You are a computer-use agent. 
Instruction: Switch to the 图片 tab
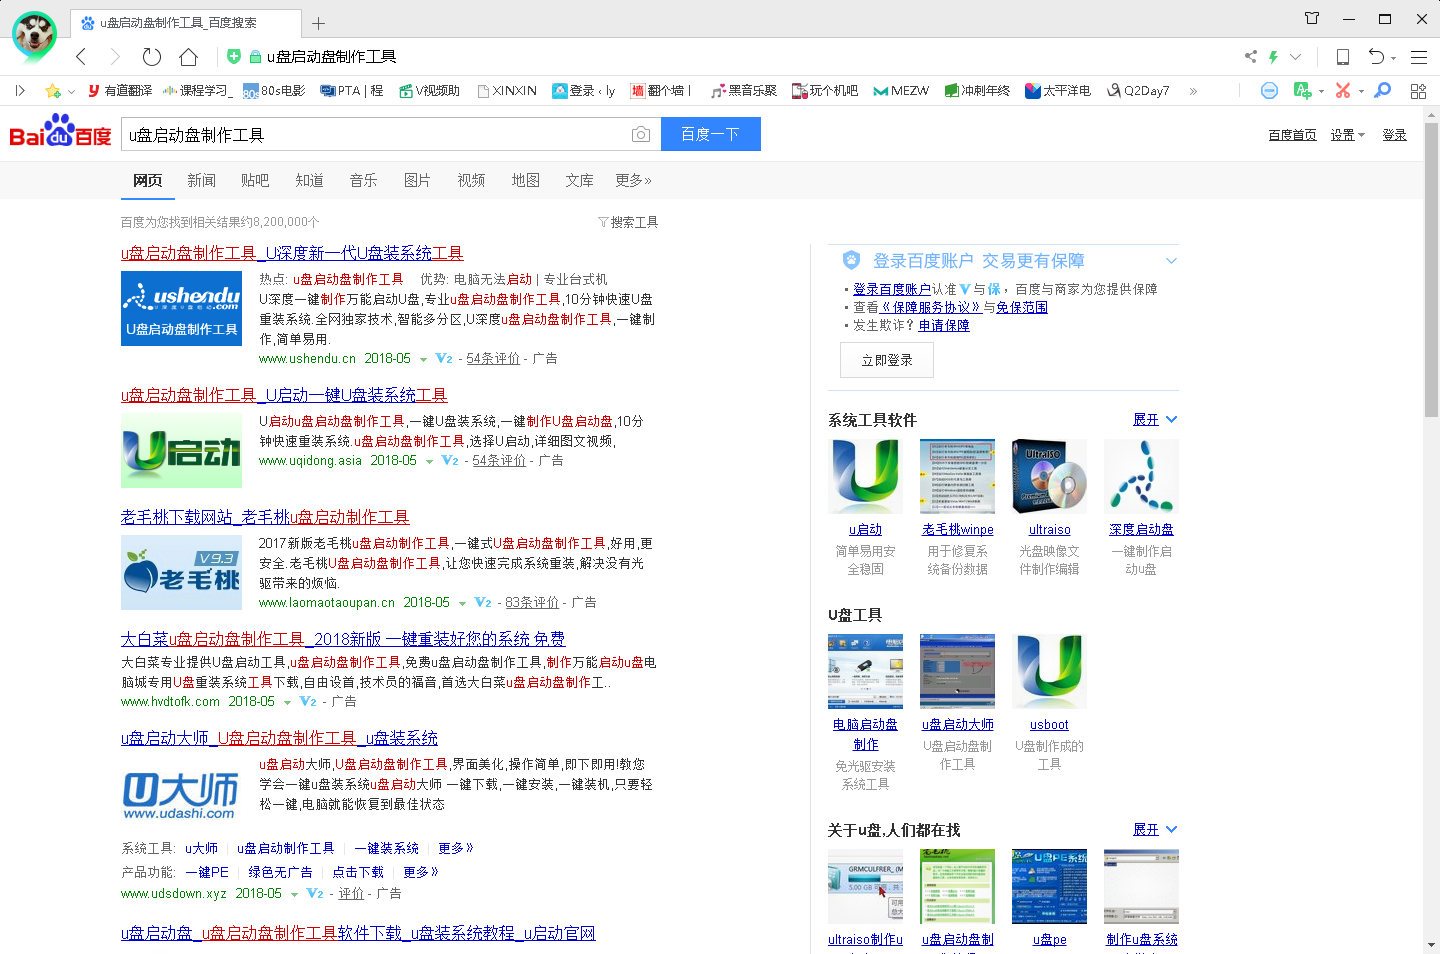pyautogui.click(x=417, y=180)
